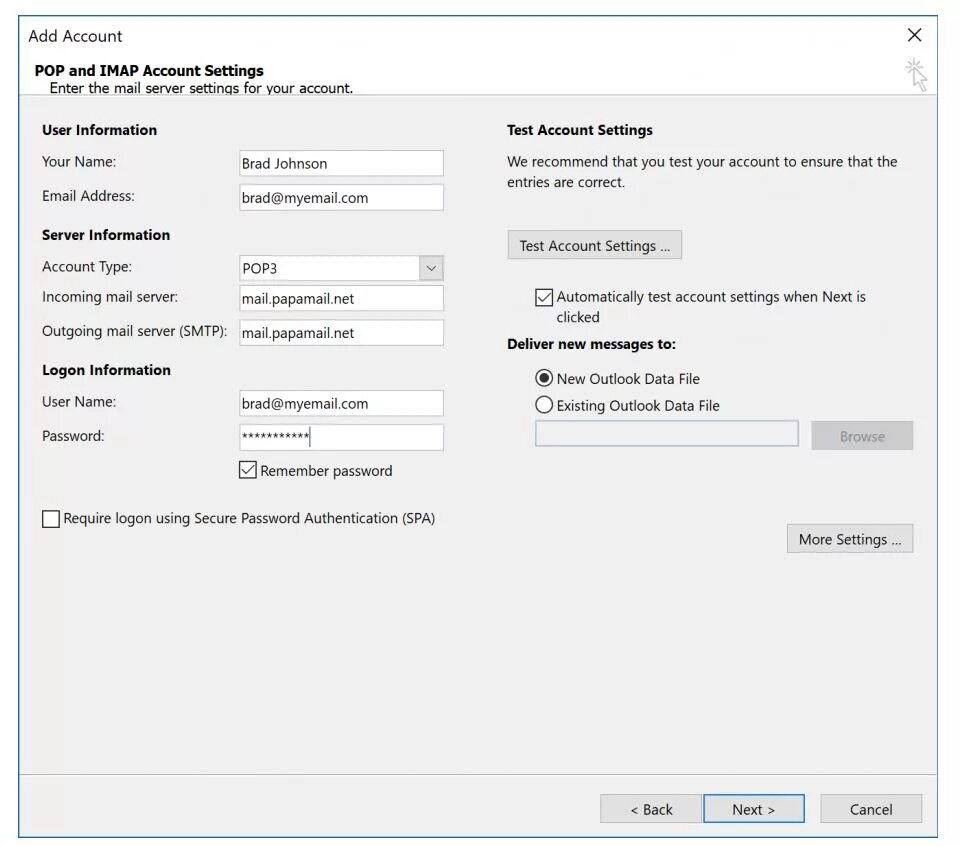Return with the Back button
960x846 pixels.
[x=651, y=809]
